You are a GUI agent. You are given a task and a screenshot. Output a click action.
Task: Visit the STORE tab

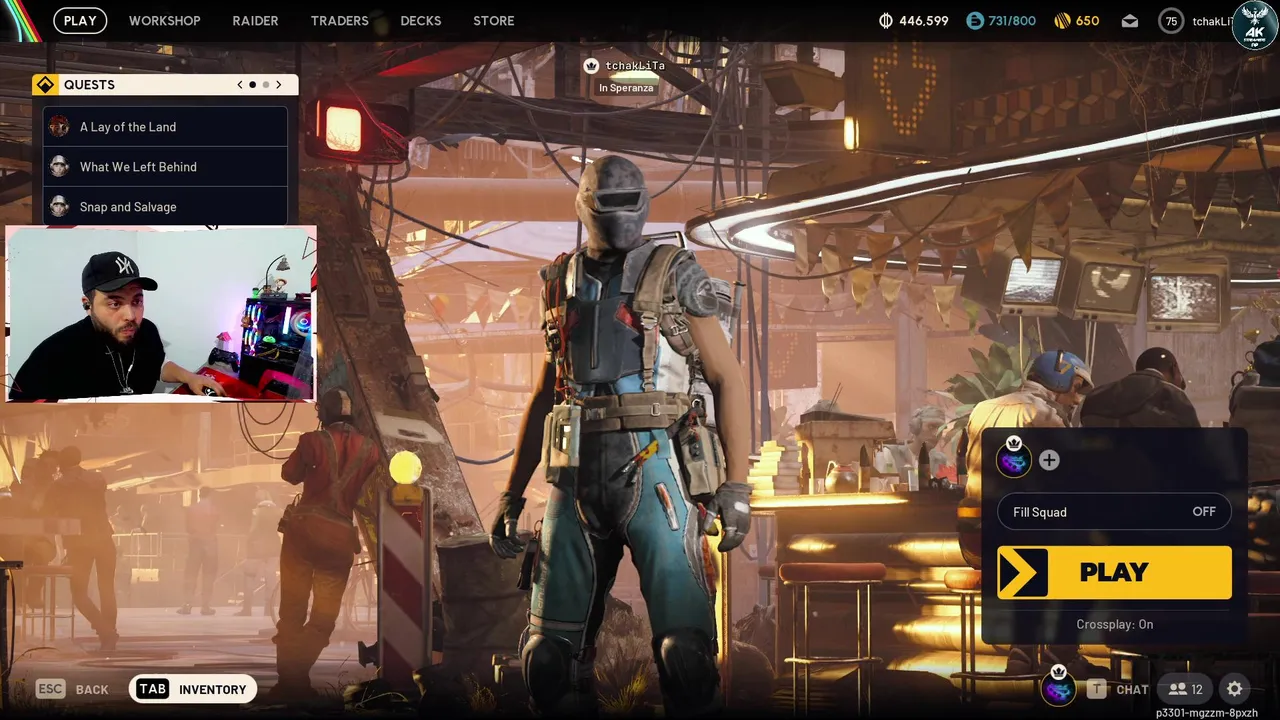coord(493,20)
